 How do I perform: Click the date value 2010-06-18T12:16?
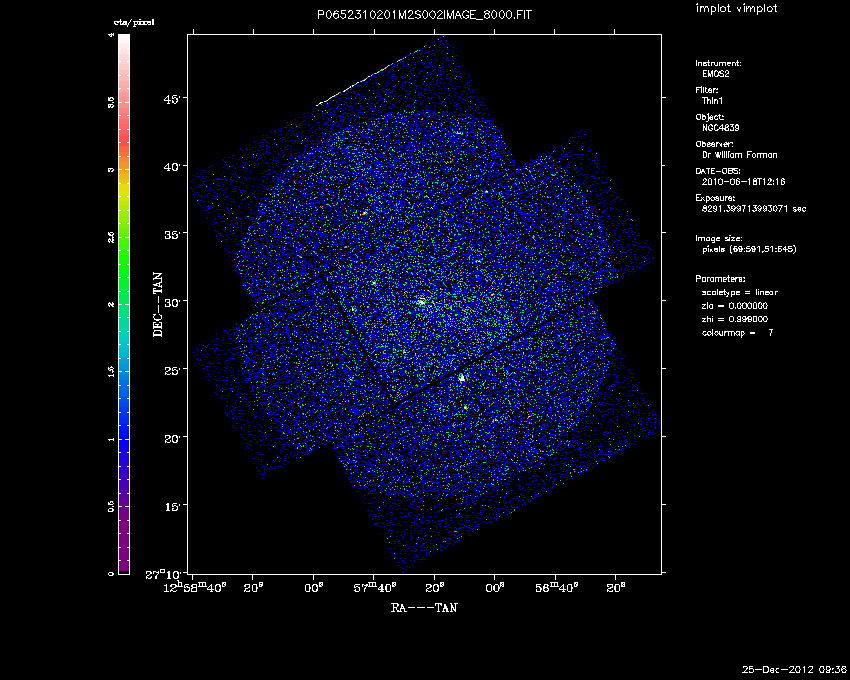coord(743,182)
